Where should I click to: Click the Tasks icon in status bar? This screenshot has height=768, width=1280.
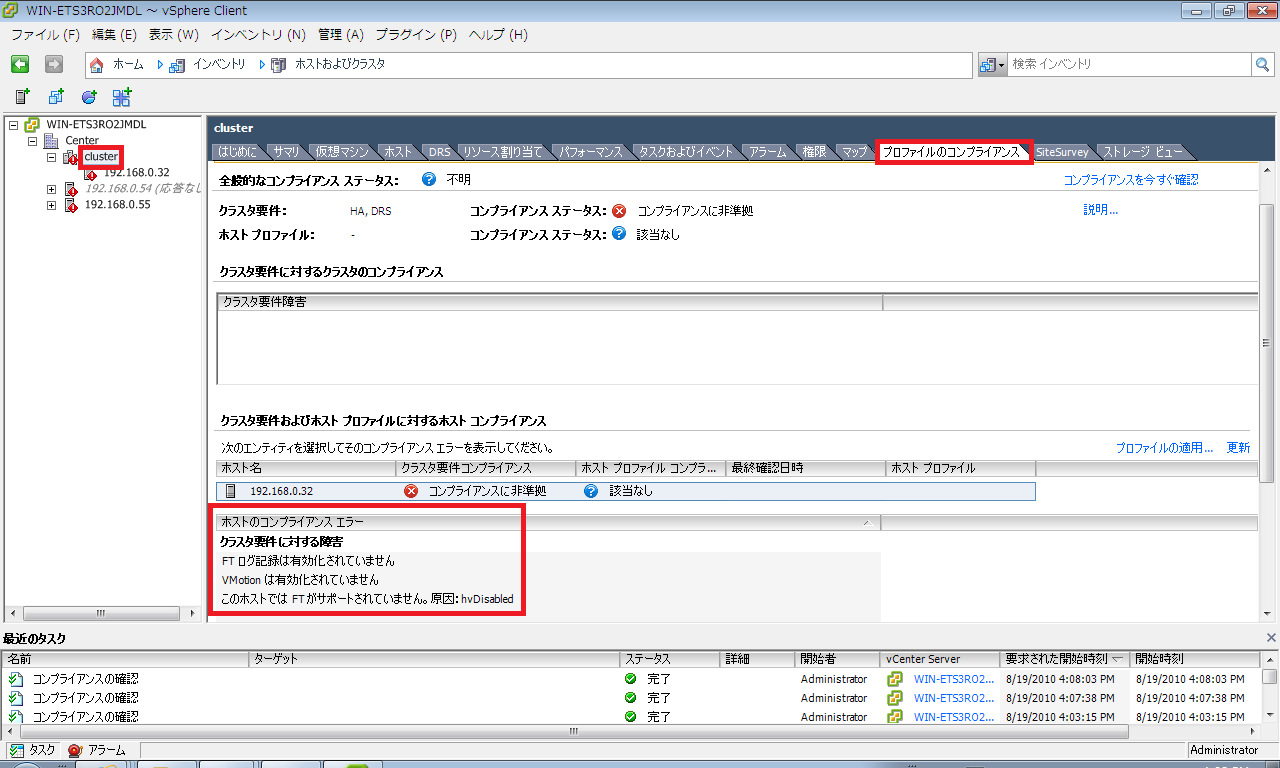[16, 750]
